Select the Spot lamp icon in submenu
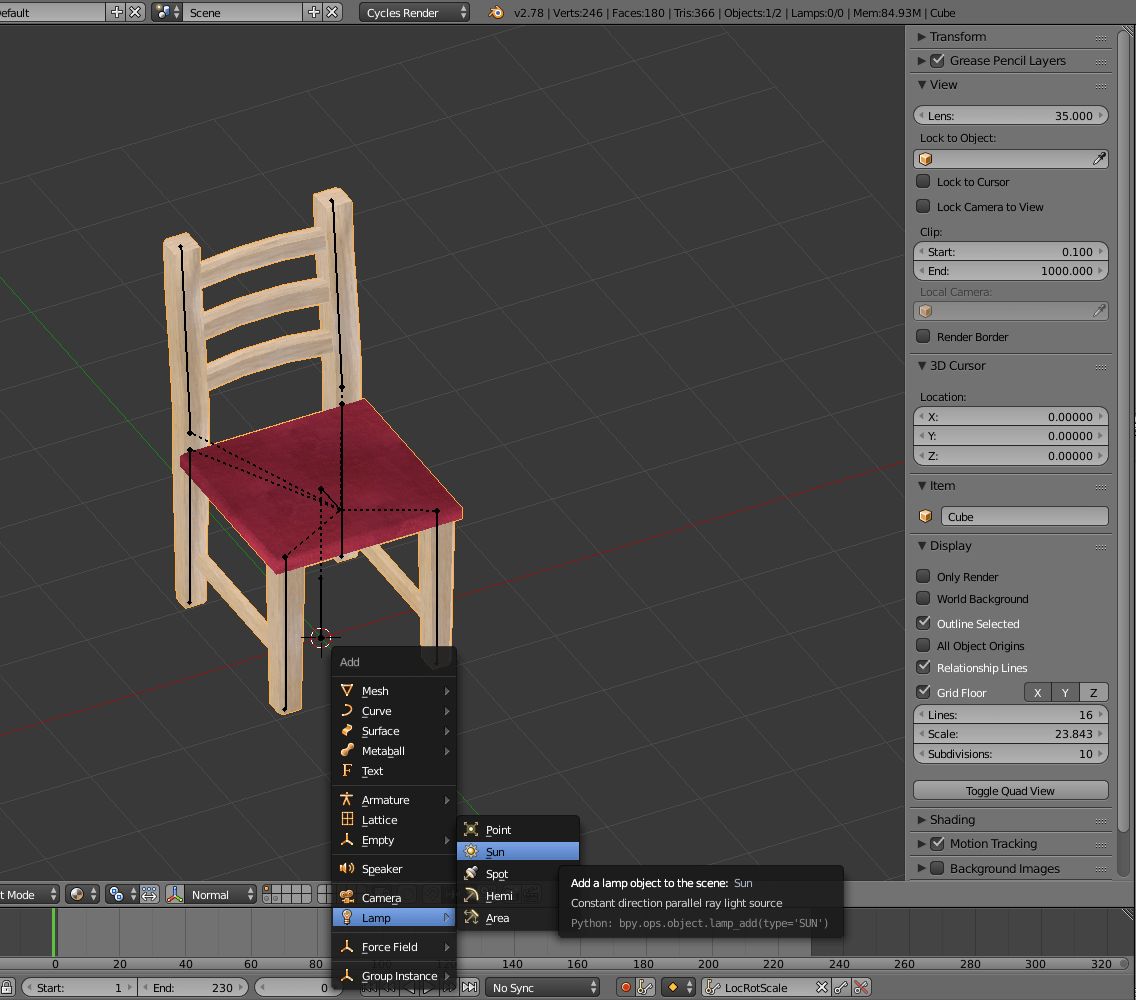 tap(471, 874)
